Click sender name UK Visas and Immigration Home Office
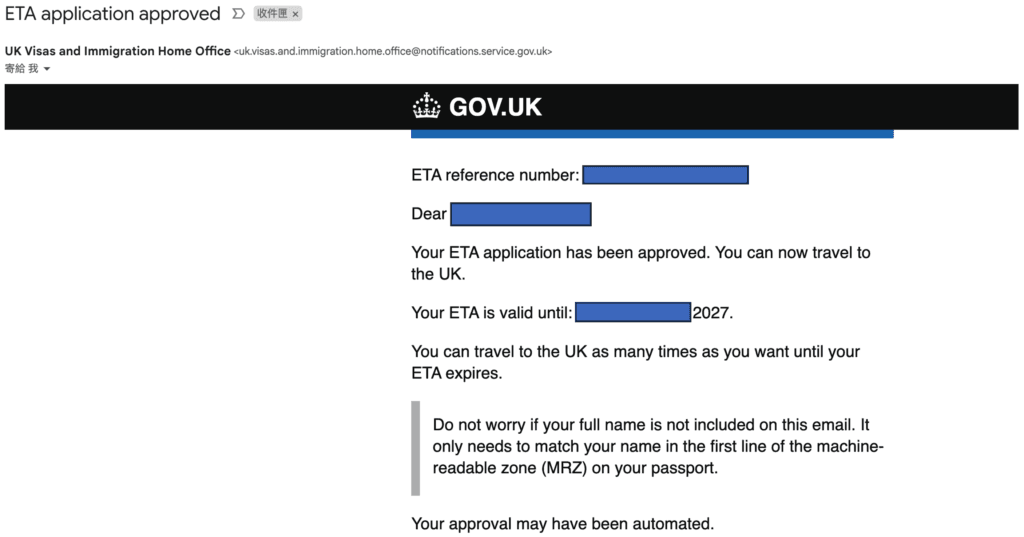The height and width of the screenshot is (537, 1024). [118, 51]
